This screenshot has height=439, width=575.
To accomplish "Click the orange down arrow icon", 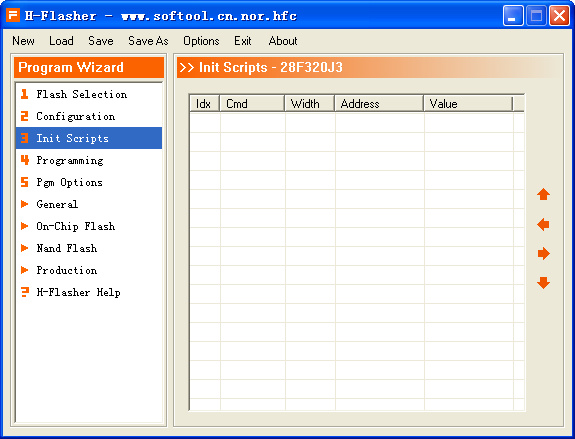I will 543,283.
